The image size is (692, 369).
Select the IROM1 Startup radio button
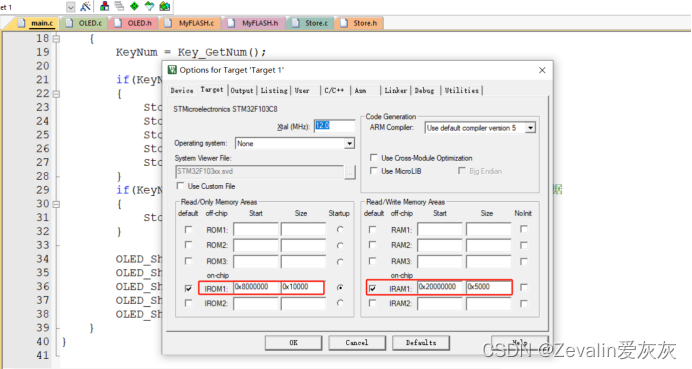click(x=340, y=287)
